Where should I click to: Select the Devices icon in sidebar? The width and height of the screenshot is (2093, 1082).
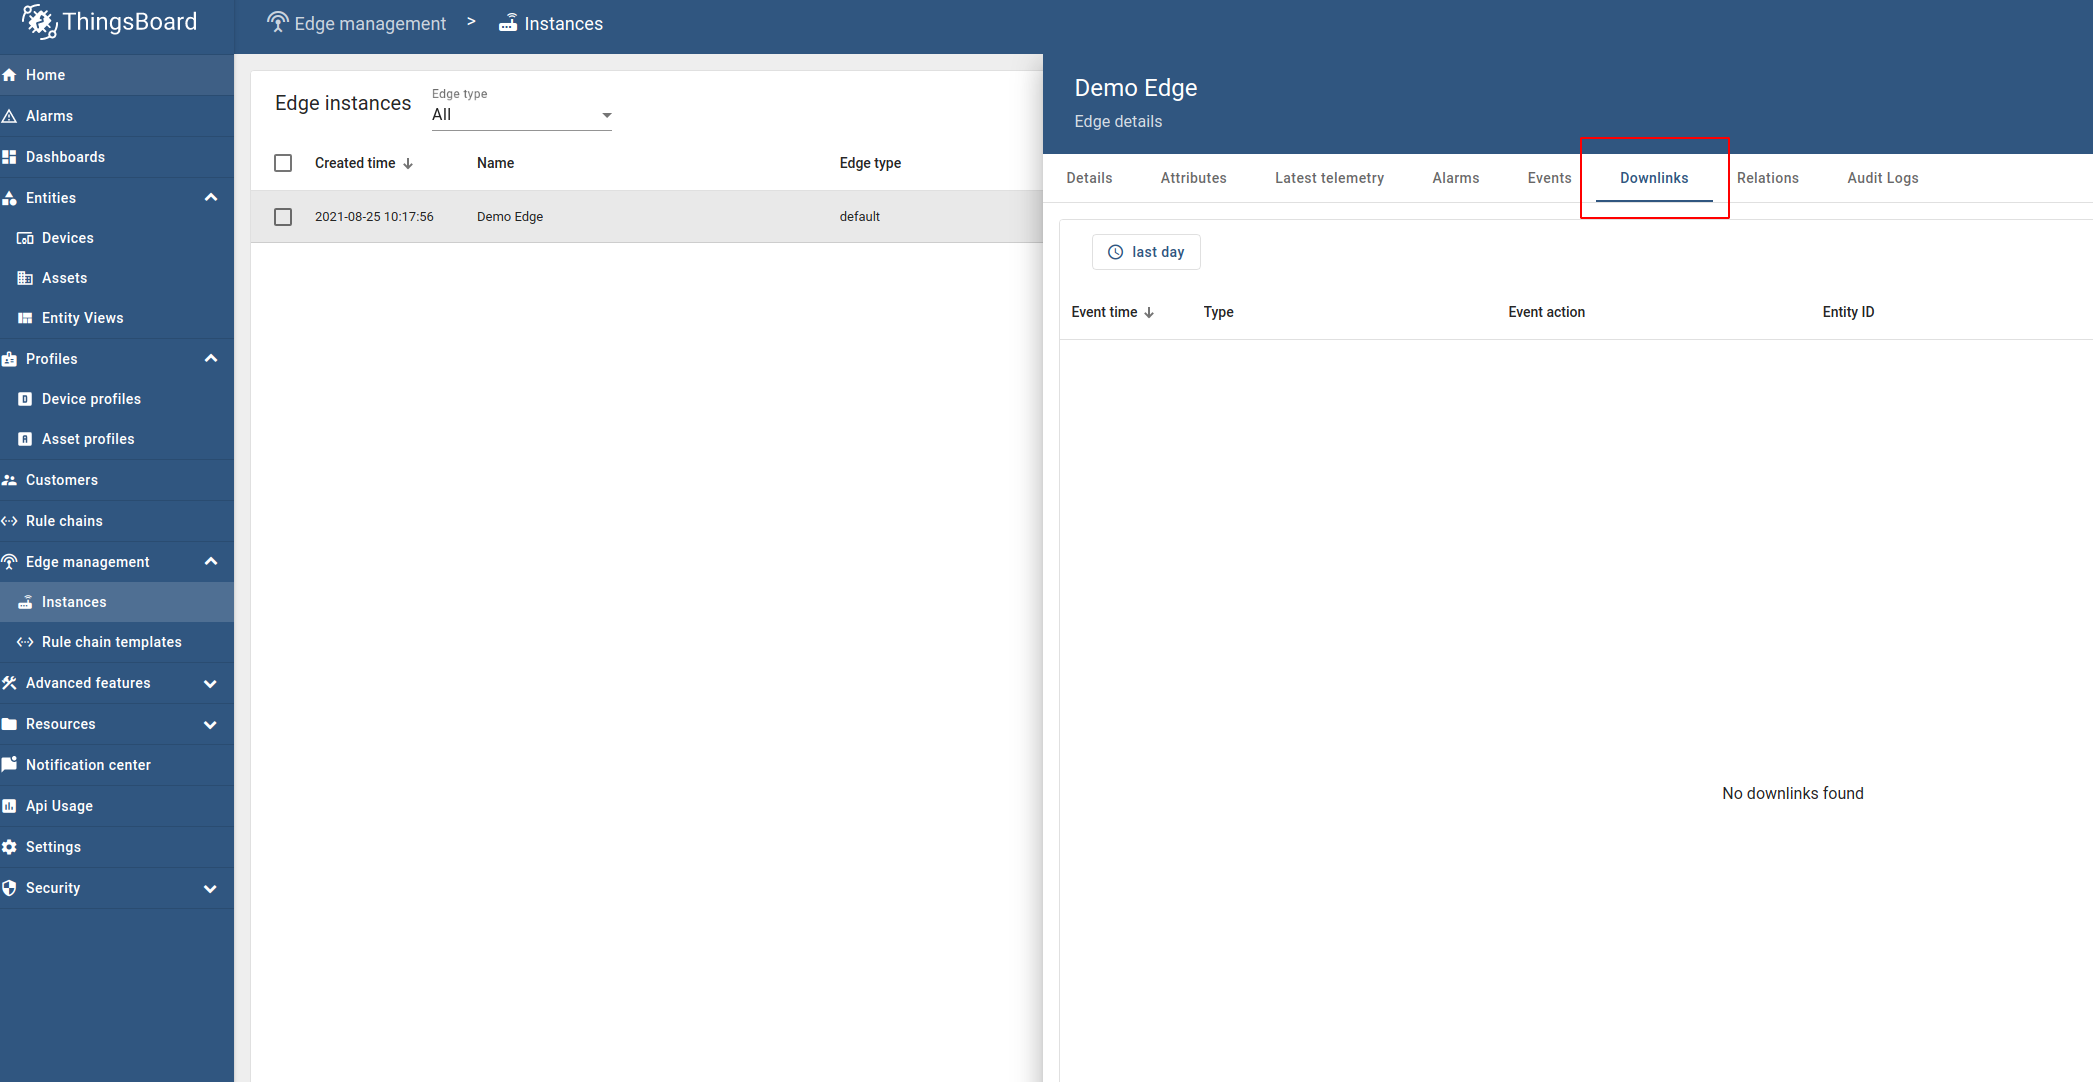25,237
